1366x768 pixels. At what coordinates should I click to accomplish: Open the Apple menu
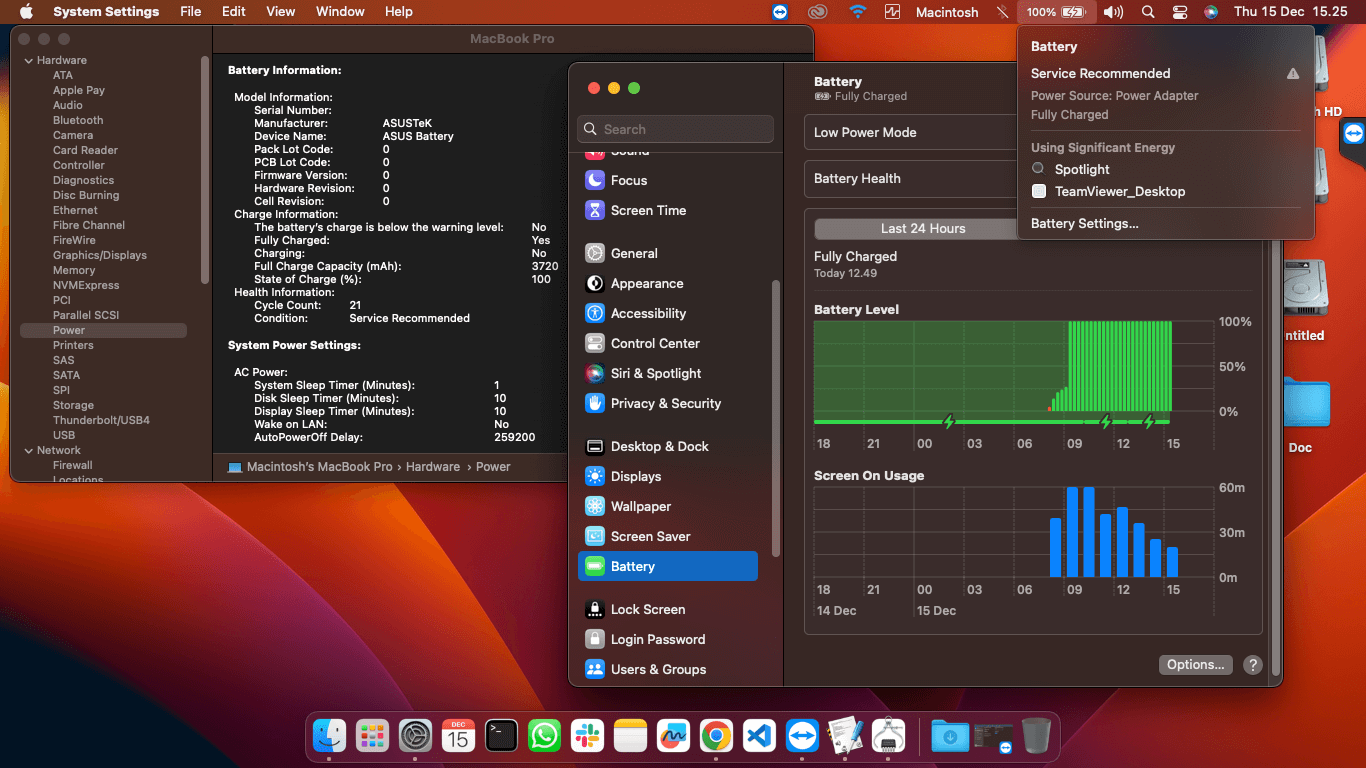(26, 12)
